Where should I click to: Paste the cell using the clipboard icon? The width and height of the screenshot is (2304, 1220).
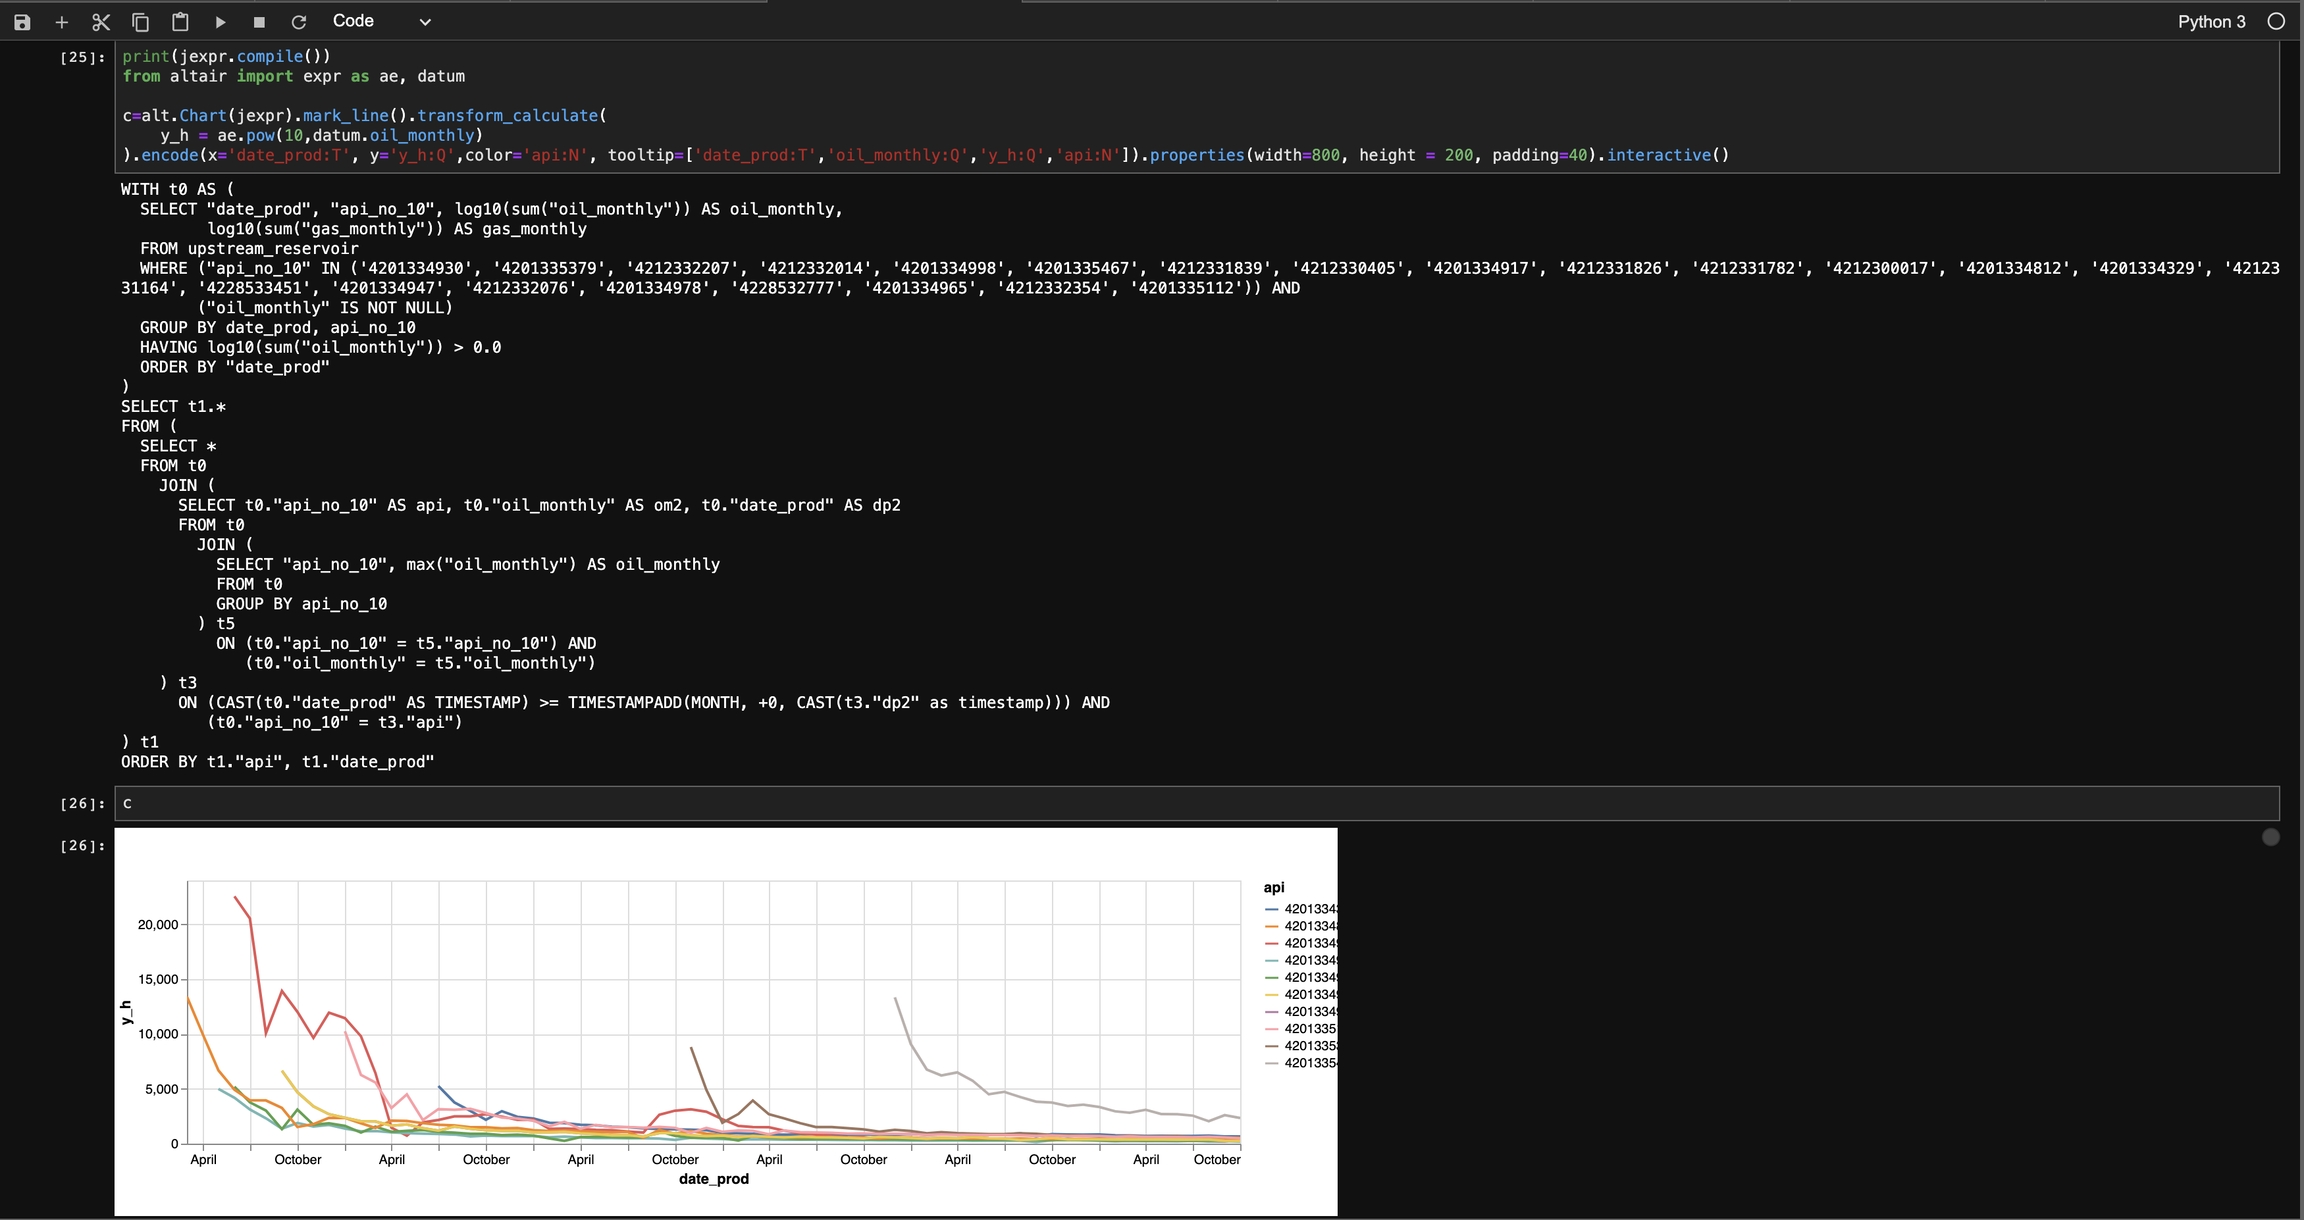coord(180,22)
